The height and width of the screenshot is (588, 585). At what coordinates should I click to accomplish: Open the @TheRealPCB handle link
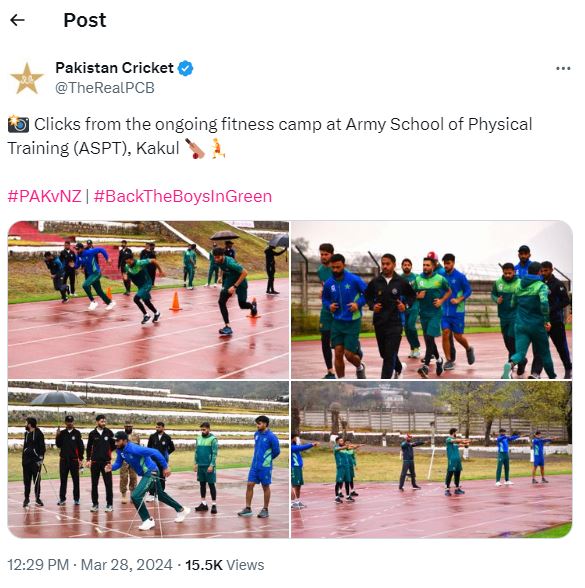point(105,88)
